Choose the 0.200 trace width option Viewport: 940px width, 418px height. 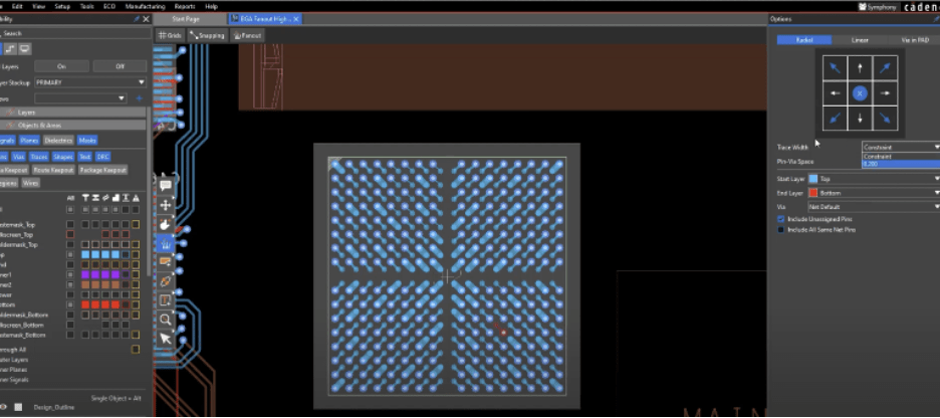tap(901, 164)
